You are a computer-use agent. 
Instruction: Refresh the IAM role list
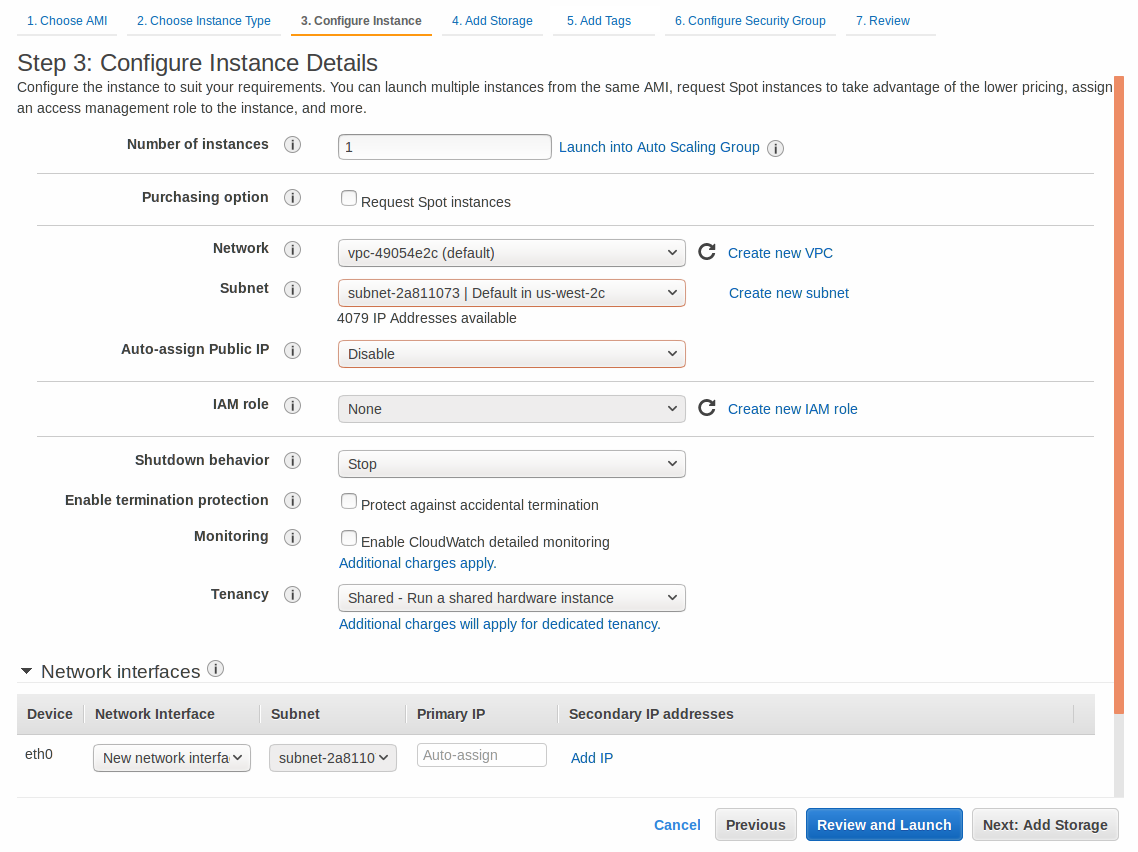tap(706, 408)
